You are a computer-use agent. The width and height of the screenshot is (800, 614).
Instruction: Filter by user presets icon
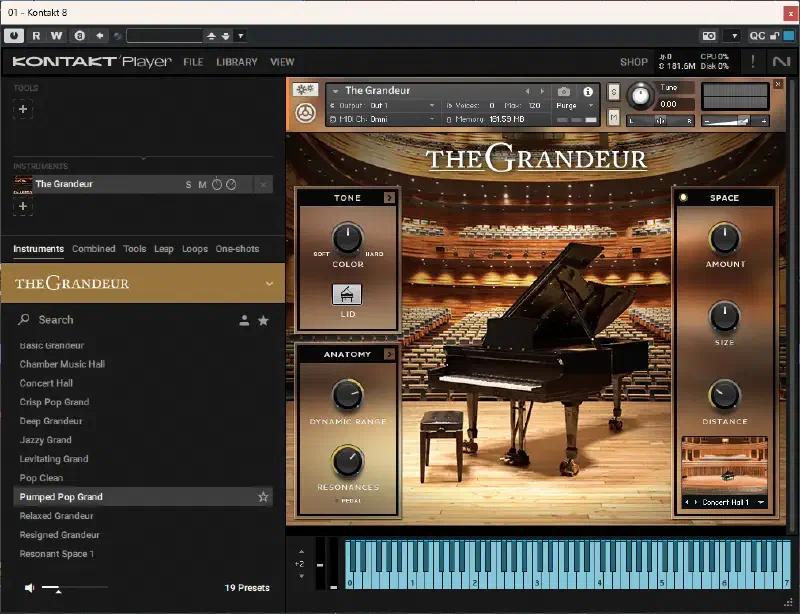click(244, 321)
